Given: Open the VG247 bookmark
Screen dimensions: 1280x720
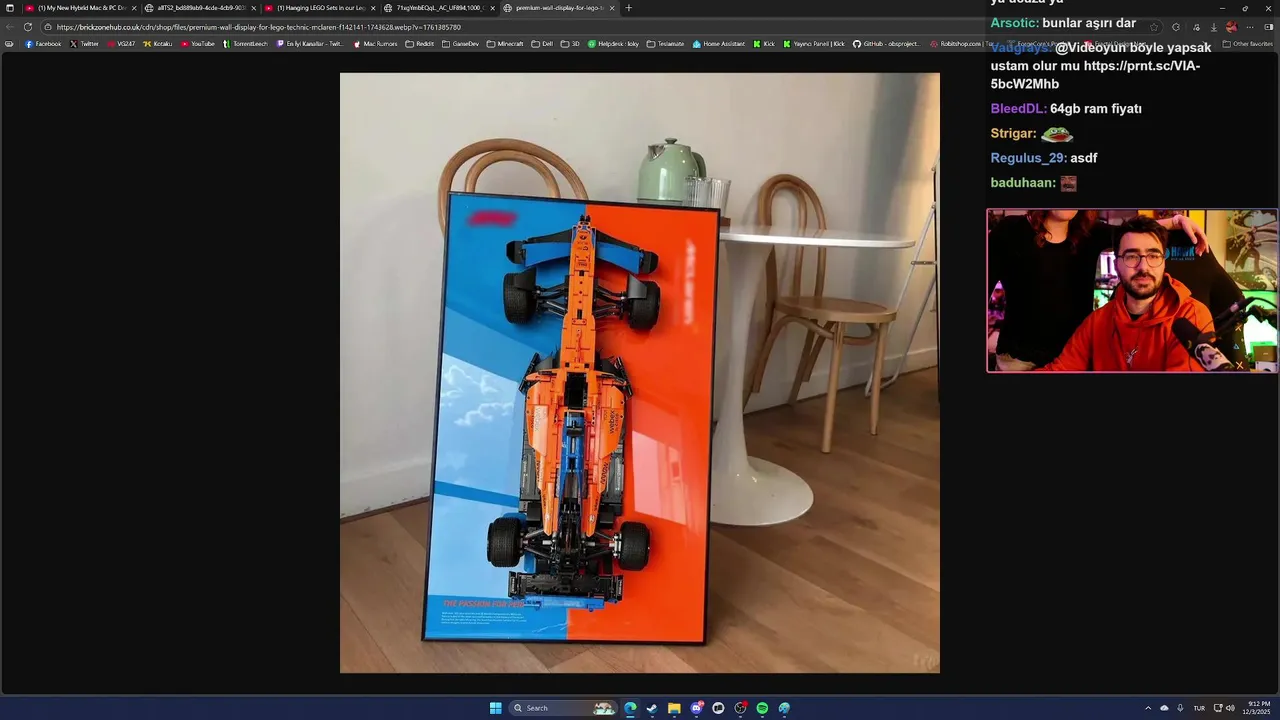Looking at the screenshot, I should coord(121,44).
